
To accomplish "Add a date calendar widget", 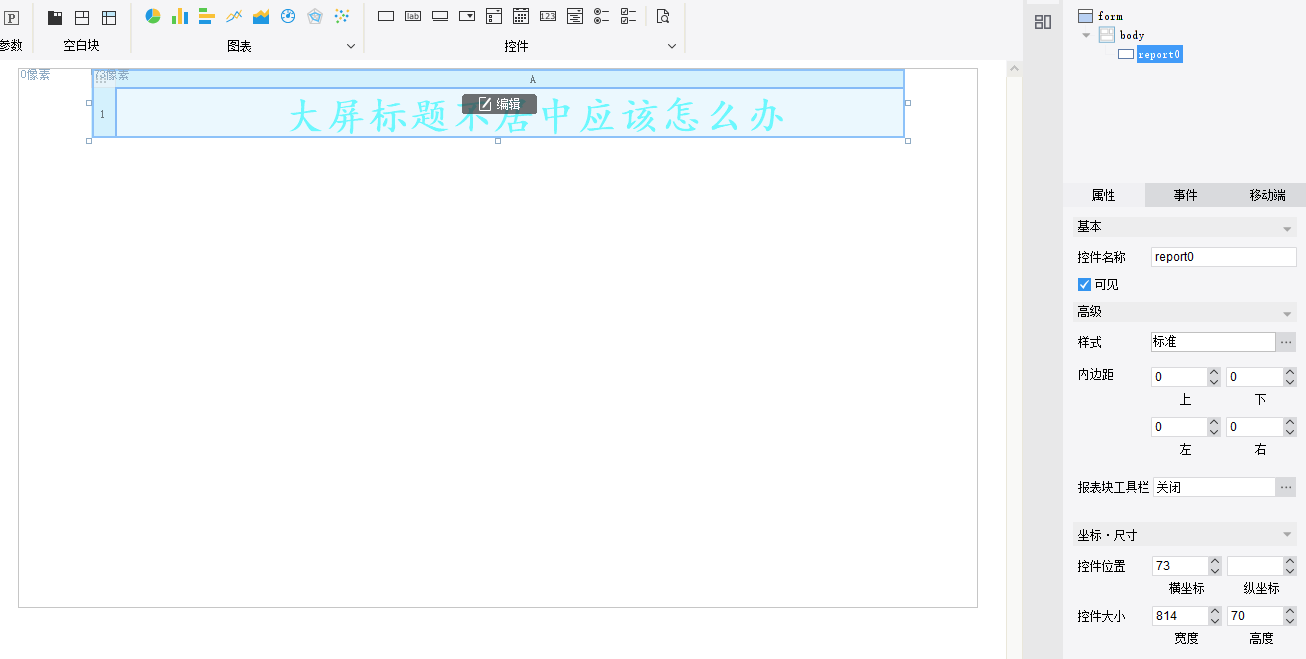I will [x=521, y=16].
